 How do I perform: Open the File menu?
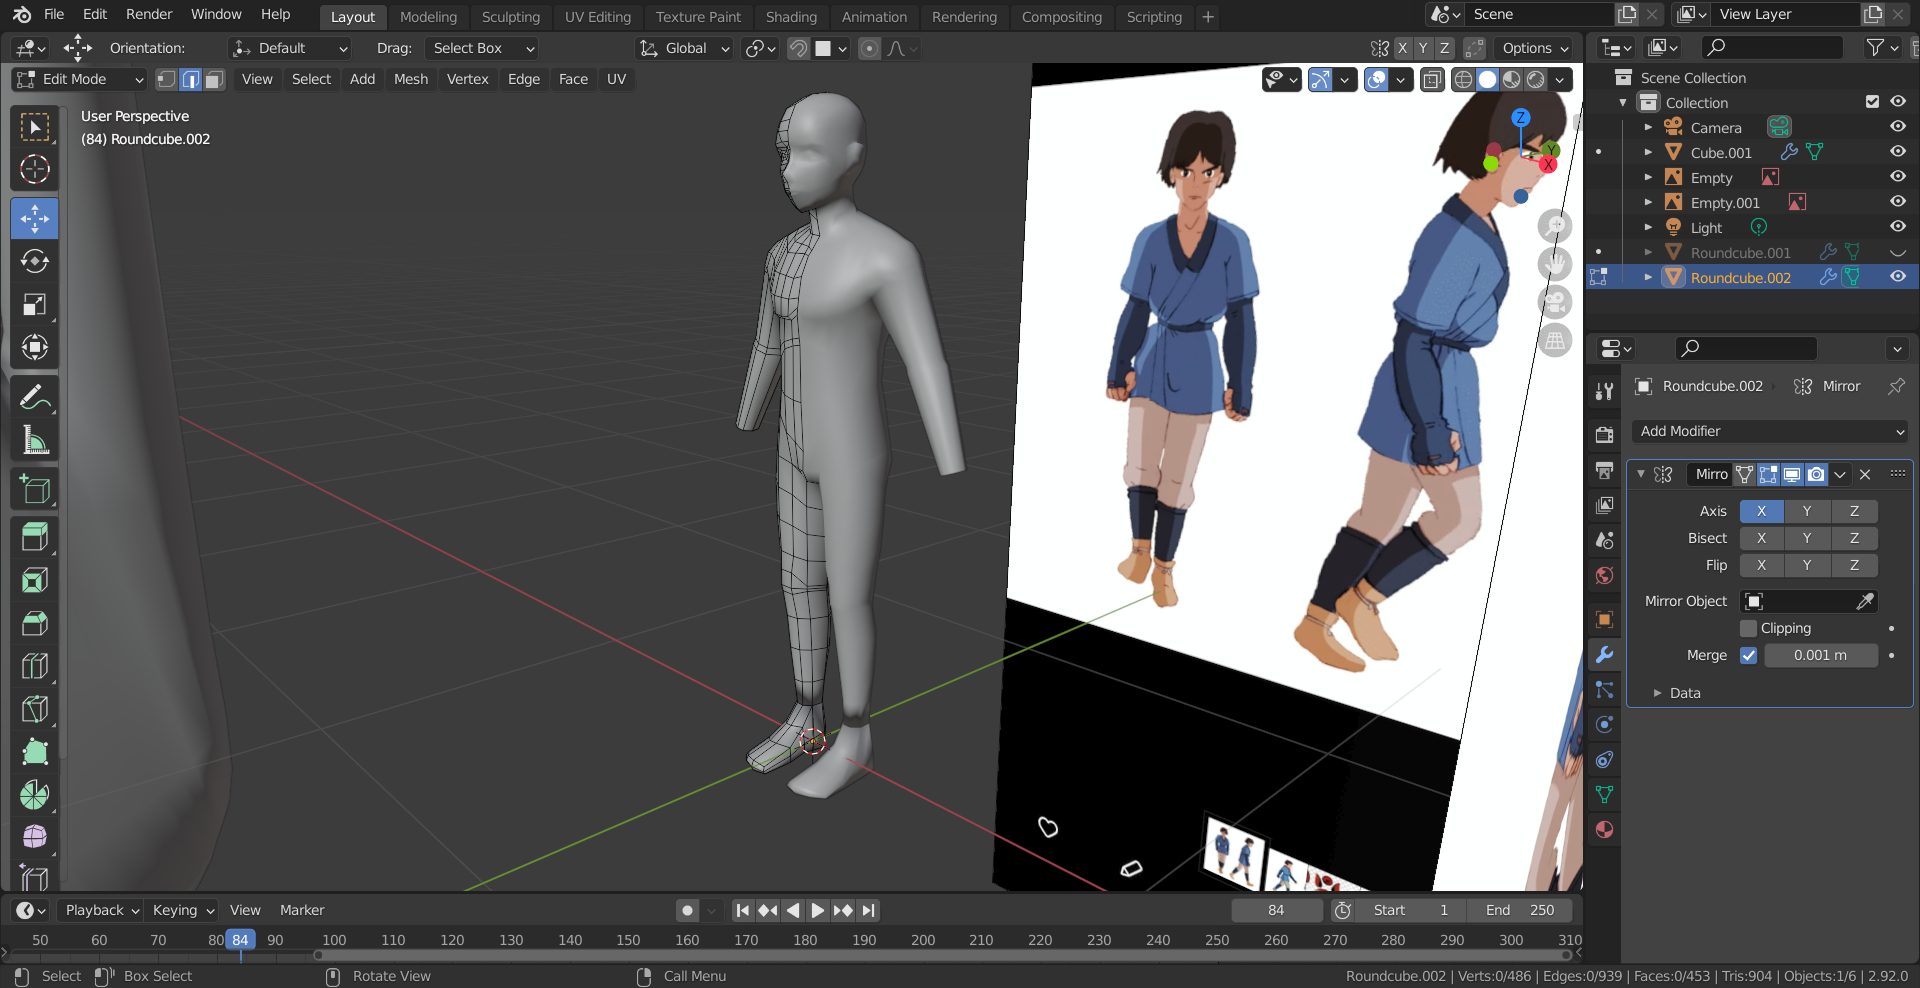(54, 14)
